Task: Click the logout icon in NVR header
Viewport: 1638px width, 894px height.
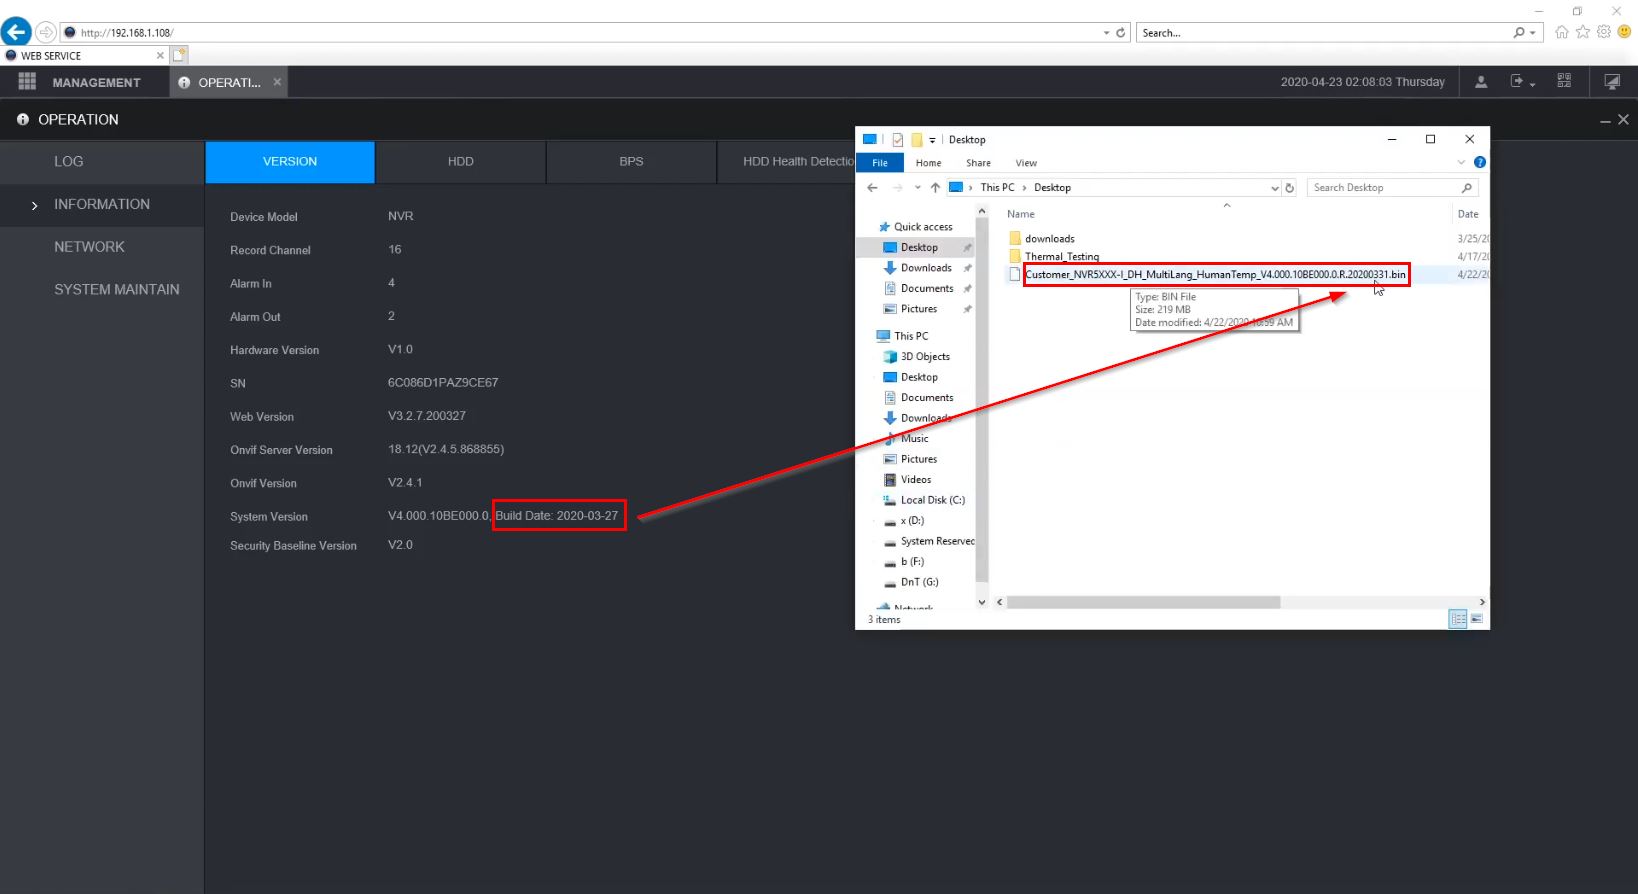Action: pos(1517,82)
